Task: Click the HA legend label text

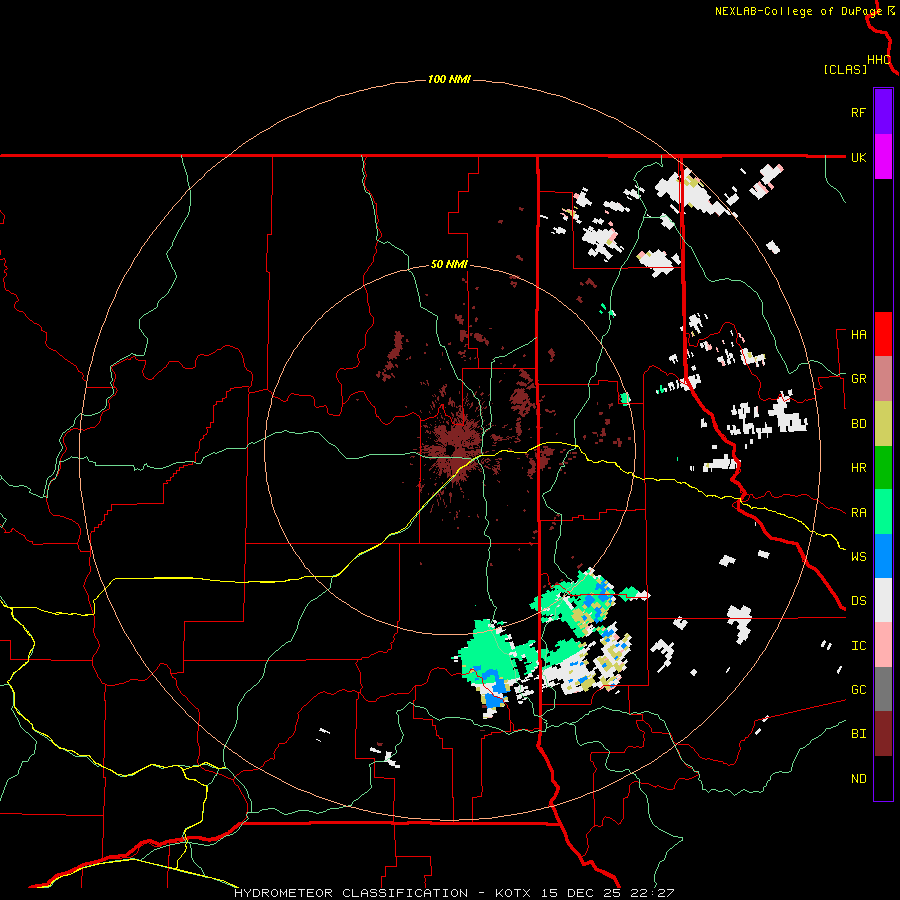Action: coord(858,335)
